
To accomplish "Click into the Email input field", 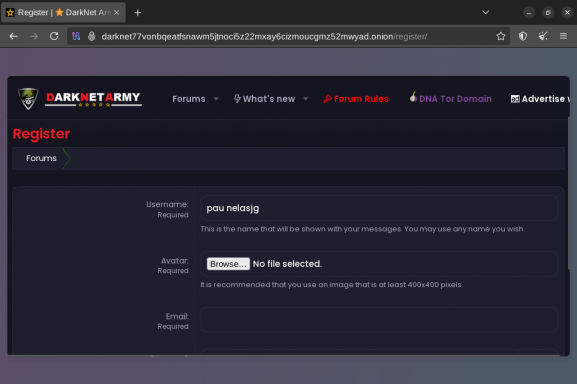I will (x=379, y=320).
